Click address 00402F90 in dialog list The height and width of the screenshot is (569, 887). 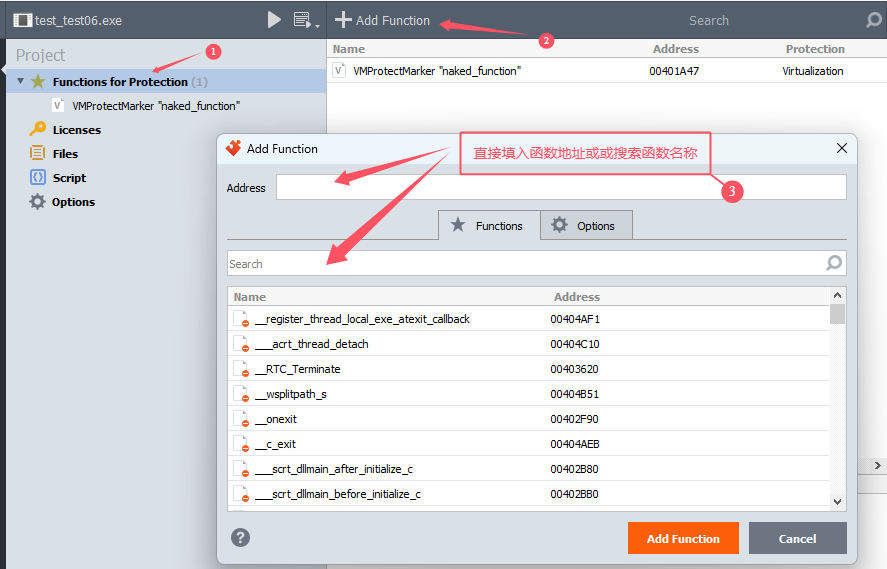click(x=574, y=419)
